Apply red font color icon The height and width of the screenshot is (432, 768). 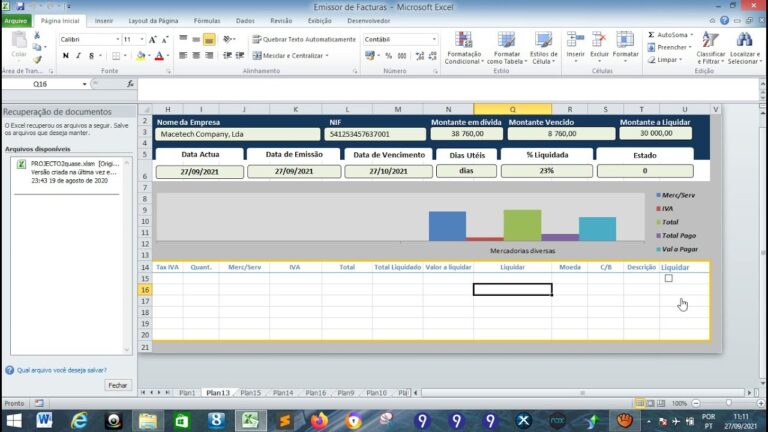[x=159, y=56]
